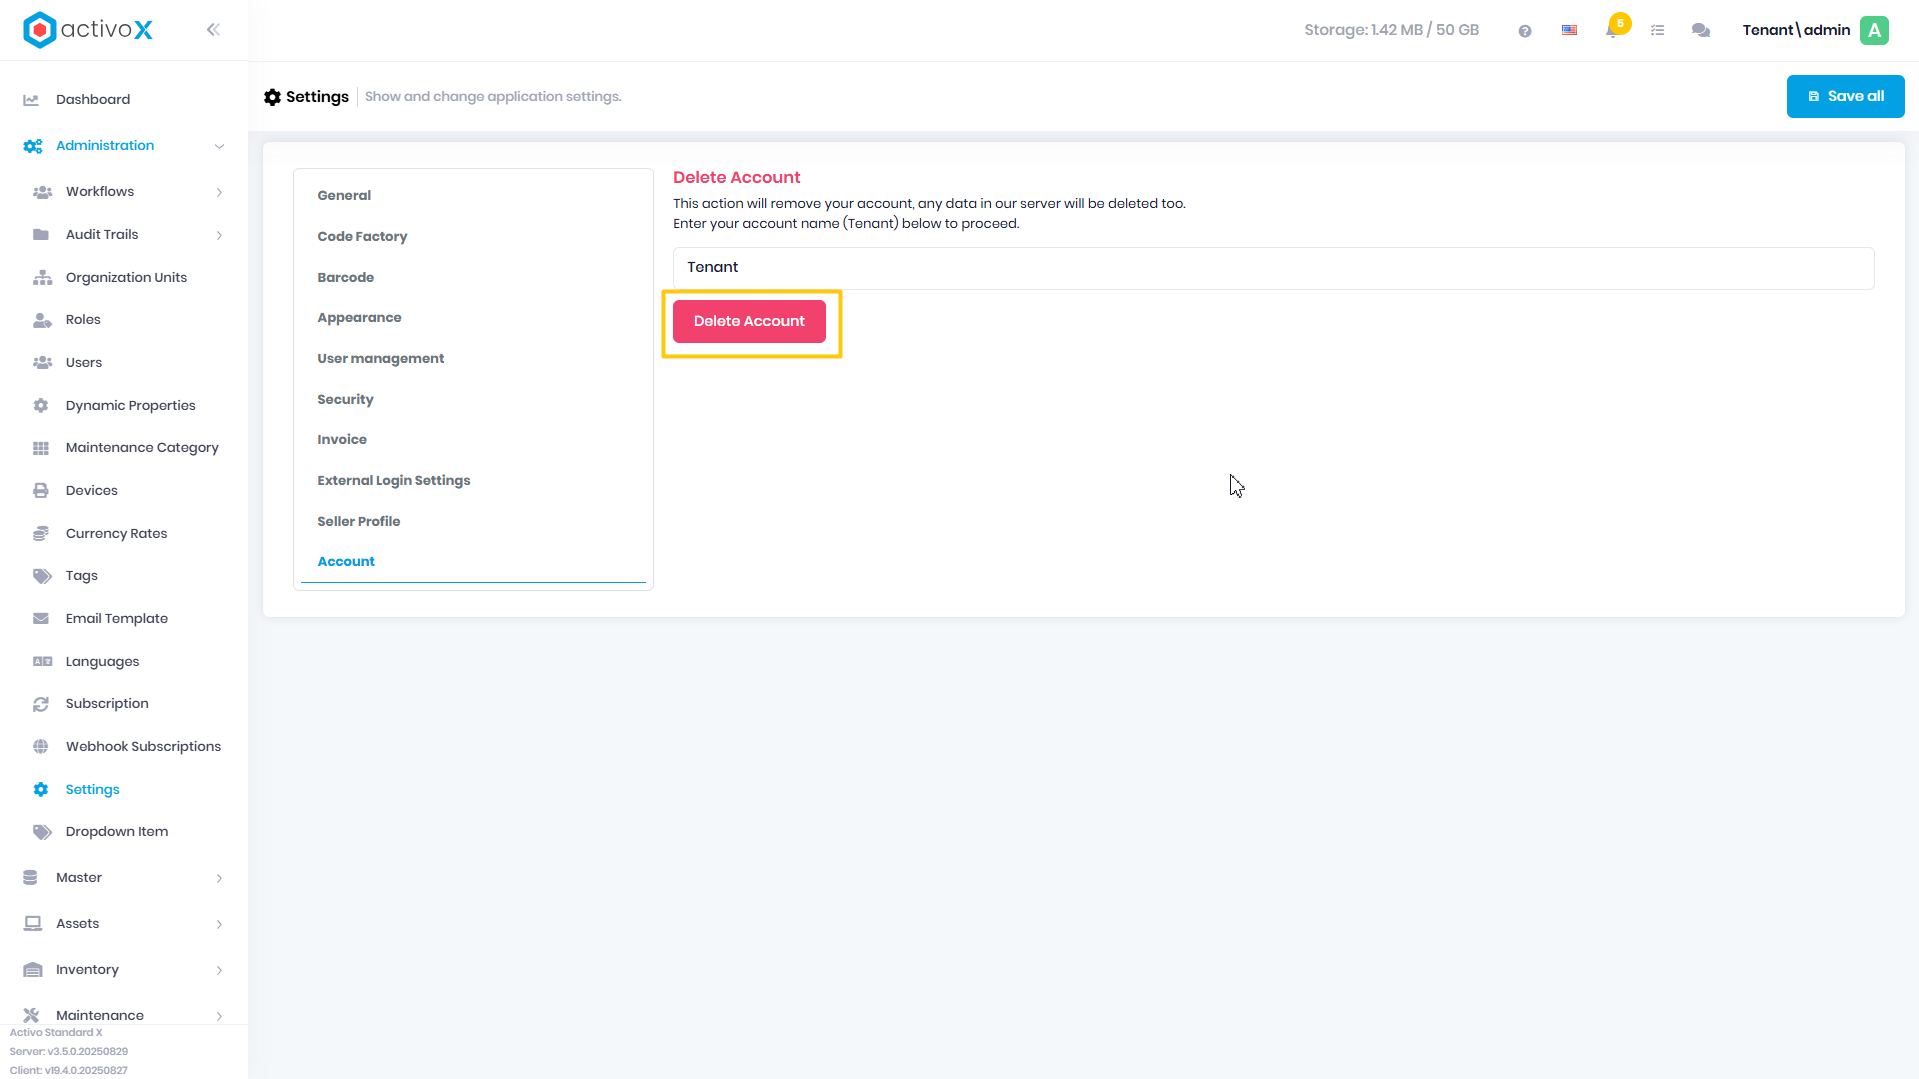
Task: Click the Webhook Subscriptions globe icon
Action: tap(41, 747)
